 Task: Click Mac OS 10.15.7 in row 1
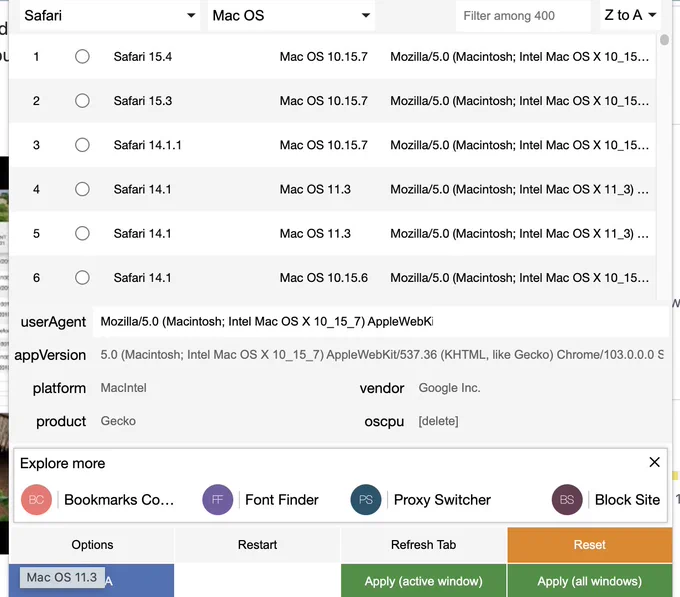coord(324,57)
